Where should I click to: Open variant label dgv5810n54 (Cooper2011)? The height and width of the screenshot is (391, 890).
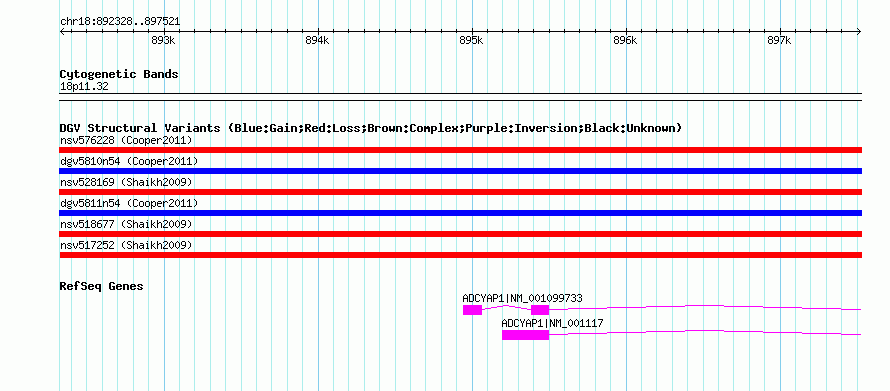(x=129, y=161)
